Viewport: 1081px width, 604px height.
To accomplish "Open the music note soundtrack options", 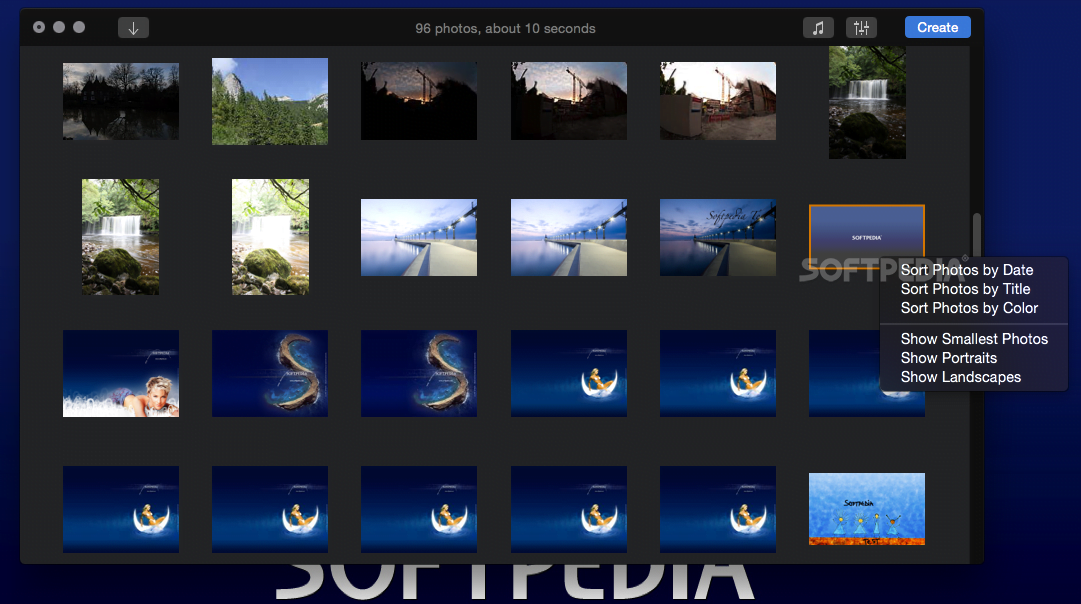I will click(817, 28).
